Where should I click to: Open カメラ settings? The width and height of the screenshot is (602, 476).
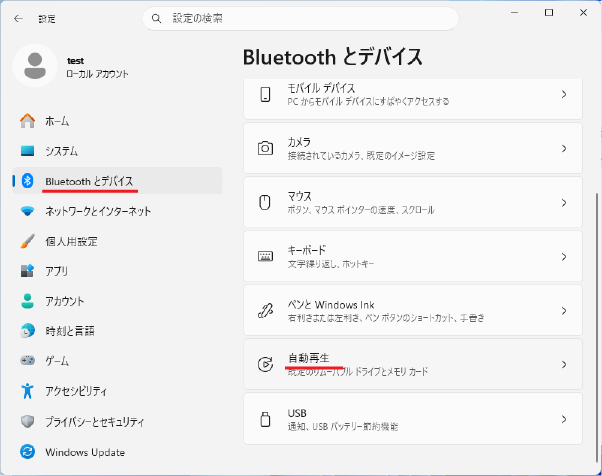[413, 148]
